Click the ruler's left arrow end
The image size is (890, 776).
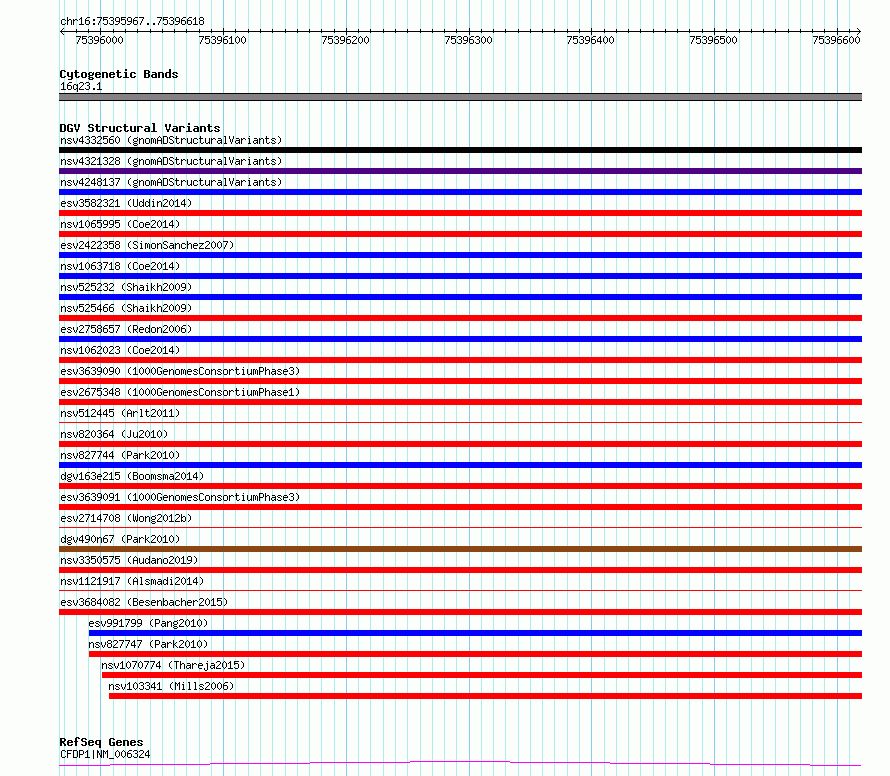coord(62,32)
